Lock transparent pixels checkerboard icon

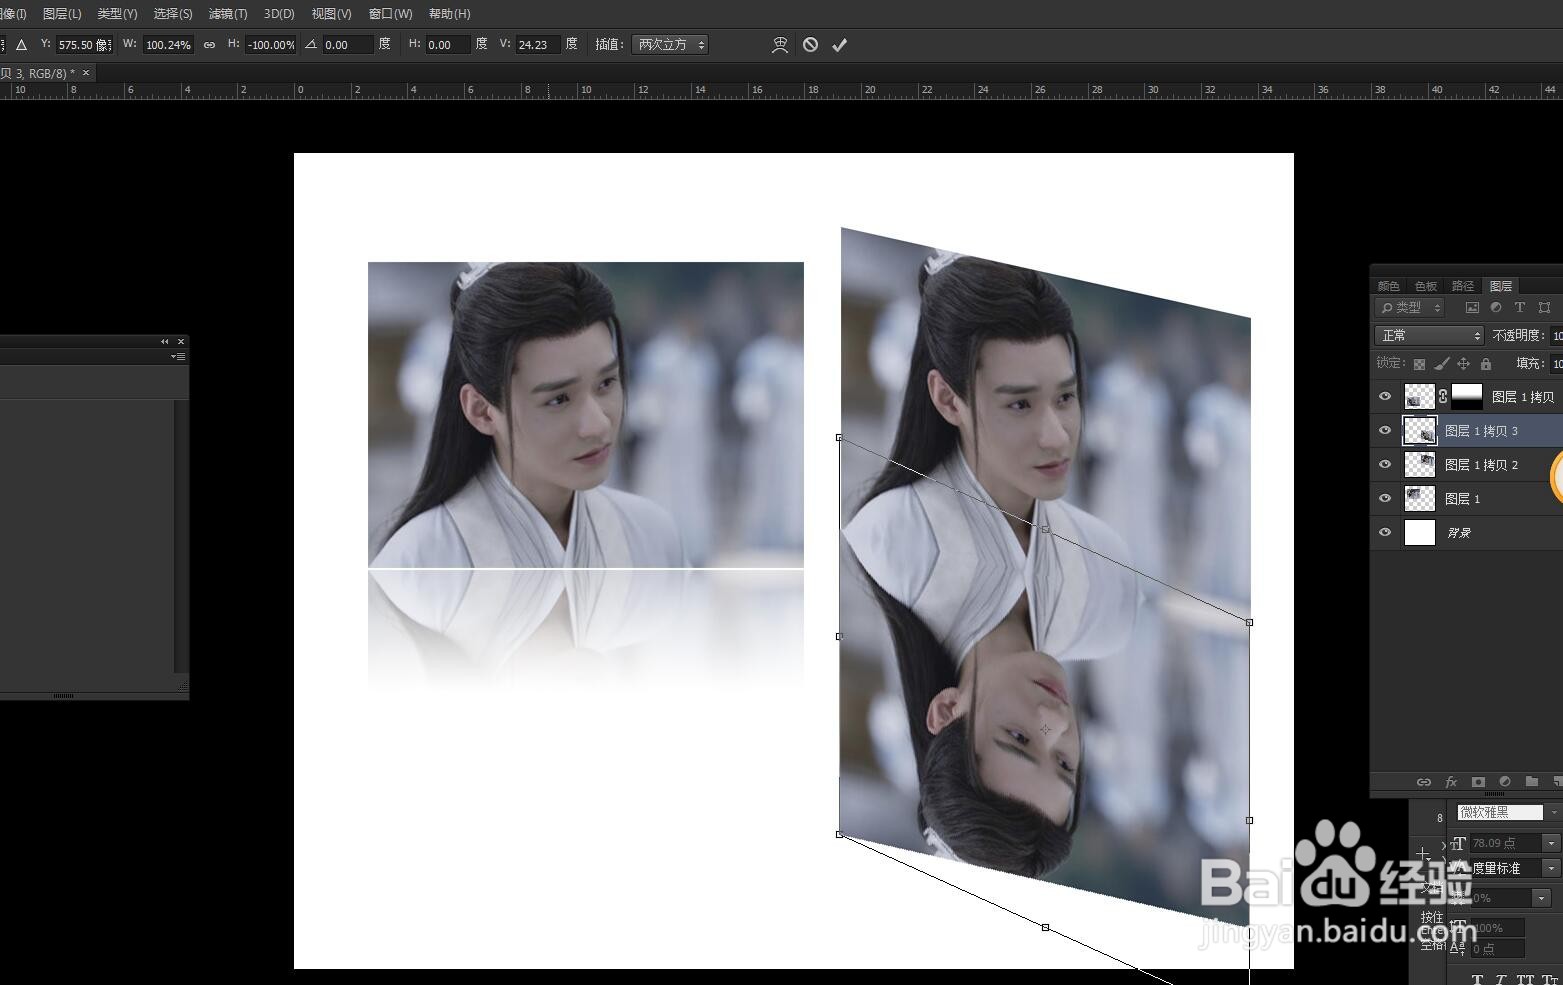pos(1419,364)
